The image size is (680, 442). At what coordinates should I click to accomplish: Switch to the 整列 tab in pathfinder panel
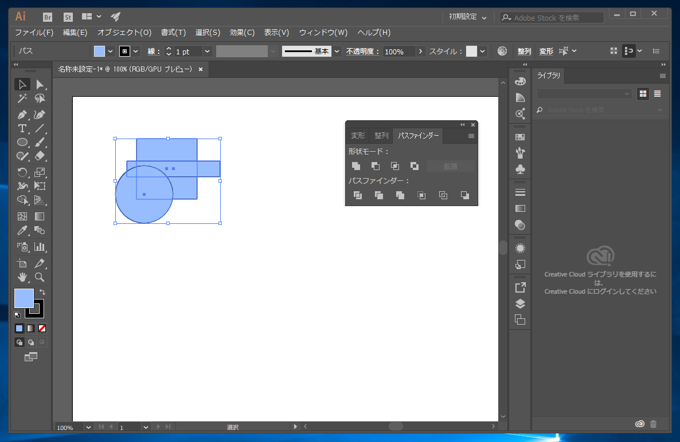click(x=381, y=136)
